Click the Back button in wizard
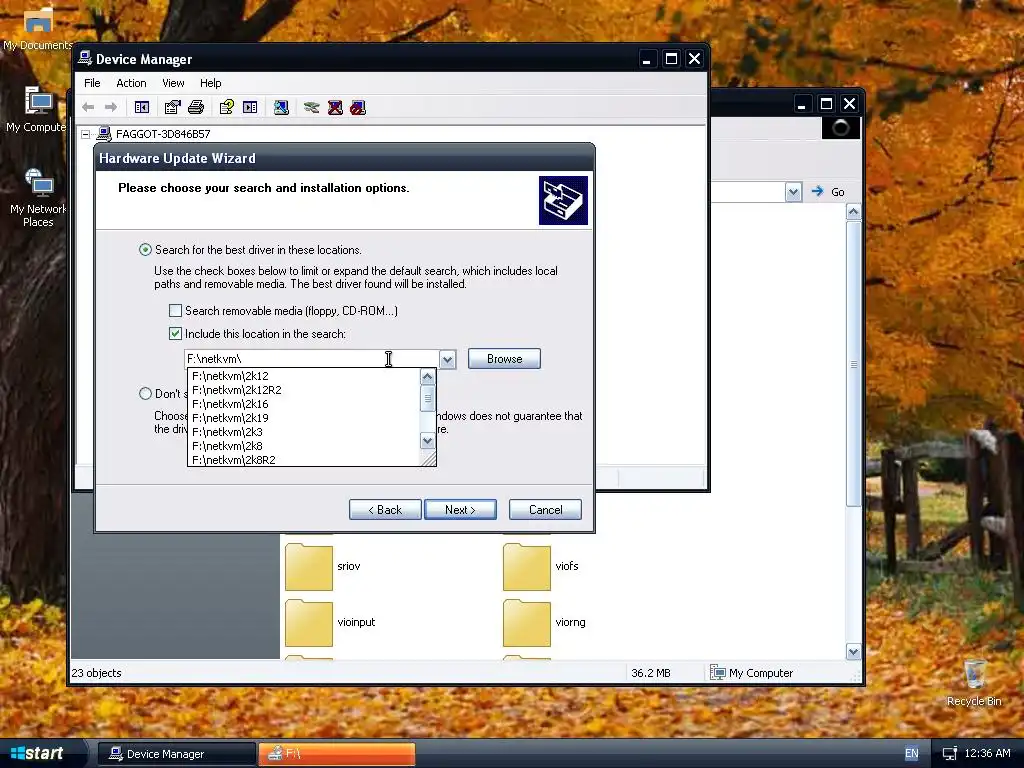This screenshot has height=768, width=1024. [x=385, y=509]
